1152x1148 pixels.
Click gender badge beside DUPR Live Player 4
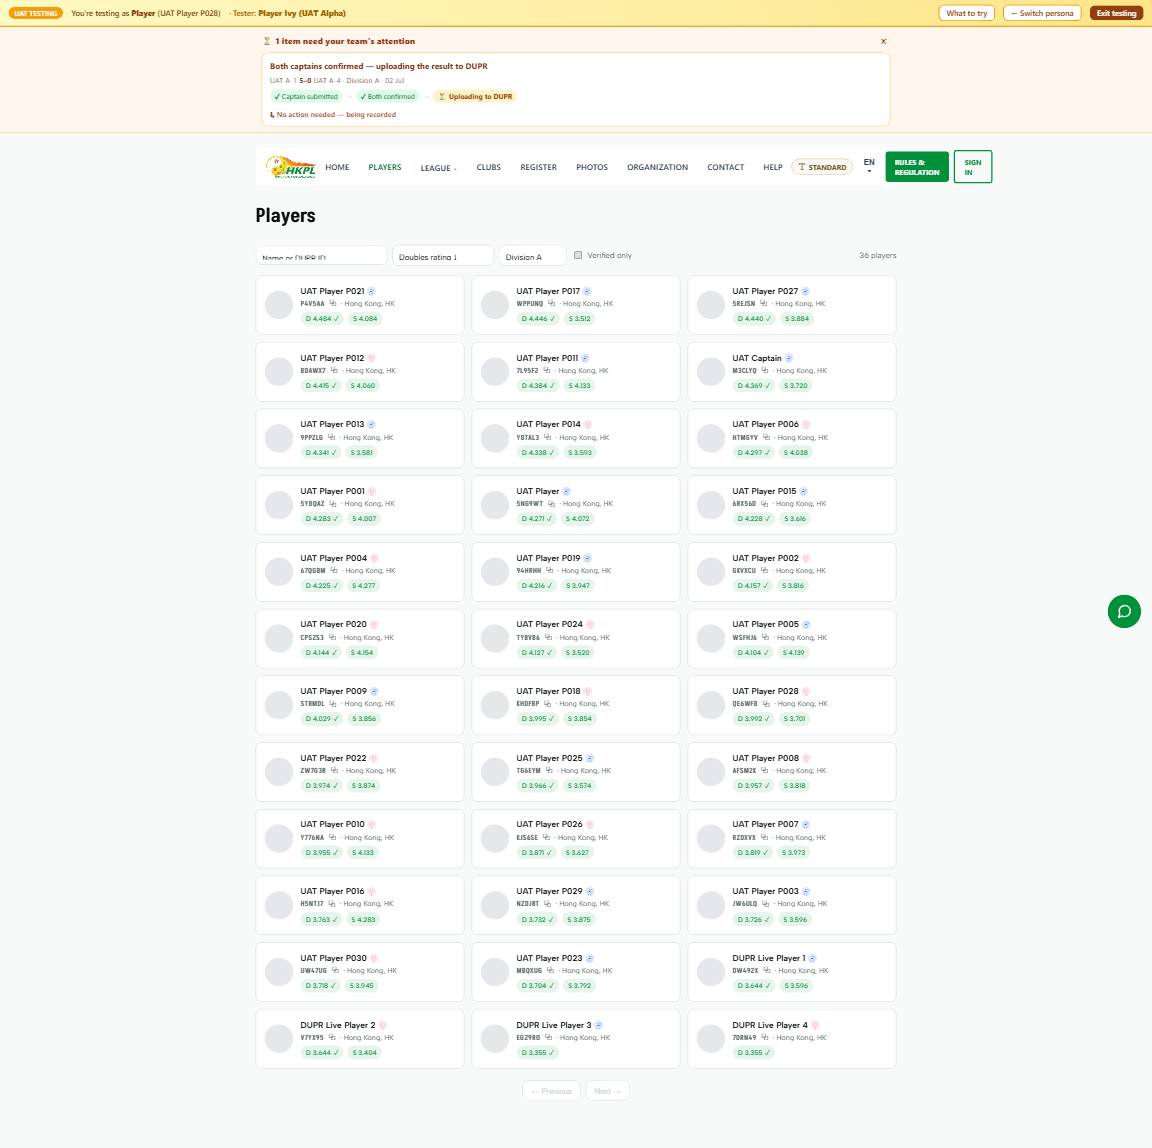814,1025
